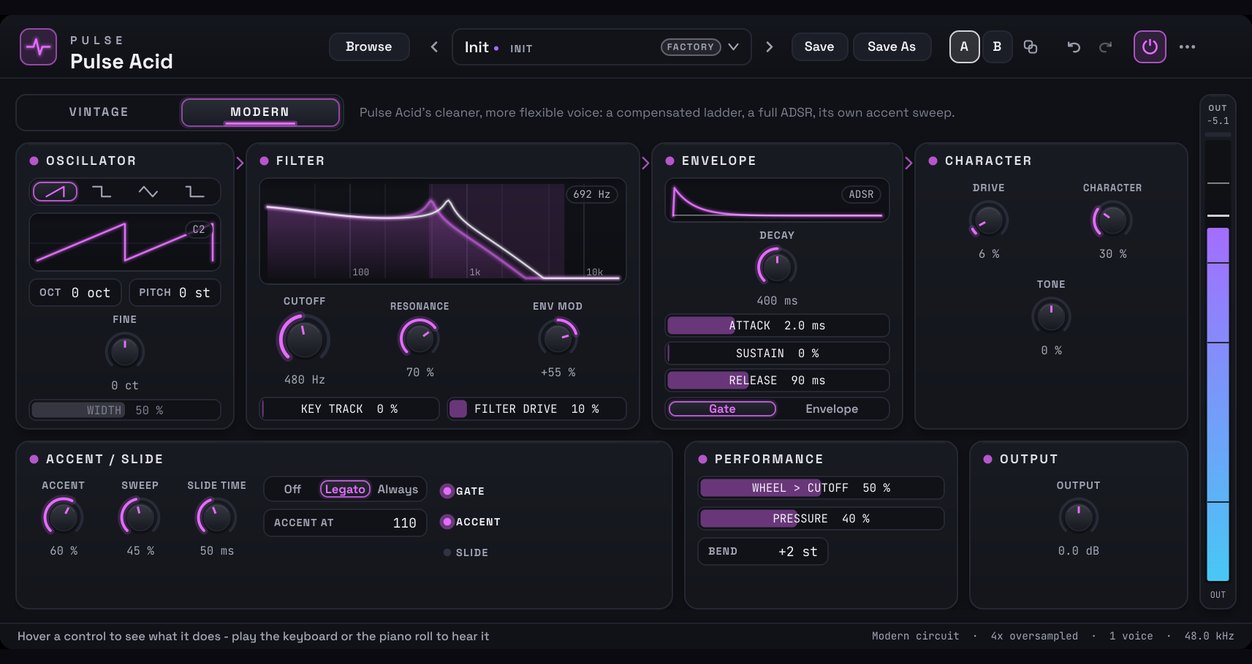Click the OUTPUT level knob
Screen dimensions: 1252x664
coord(1078,517)
